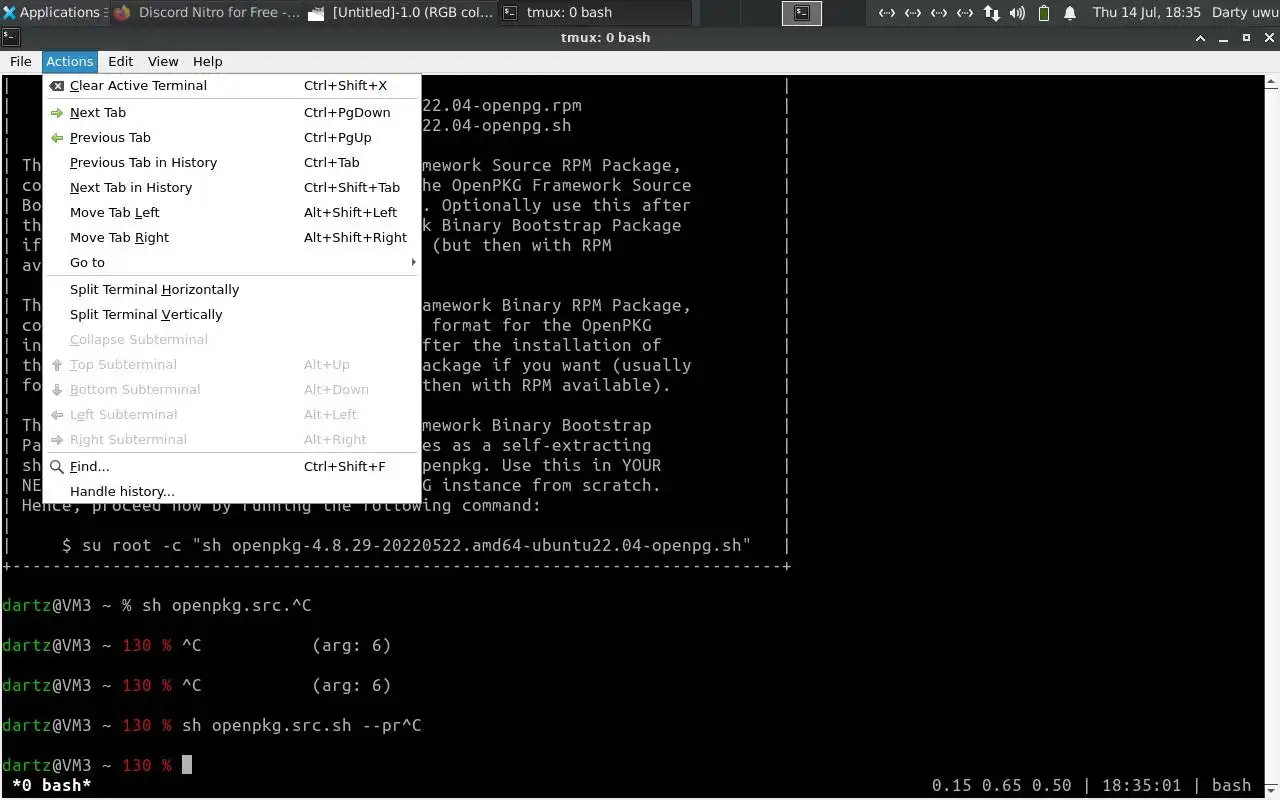Open the View menu
1280x800 pixels.
163,61
